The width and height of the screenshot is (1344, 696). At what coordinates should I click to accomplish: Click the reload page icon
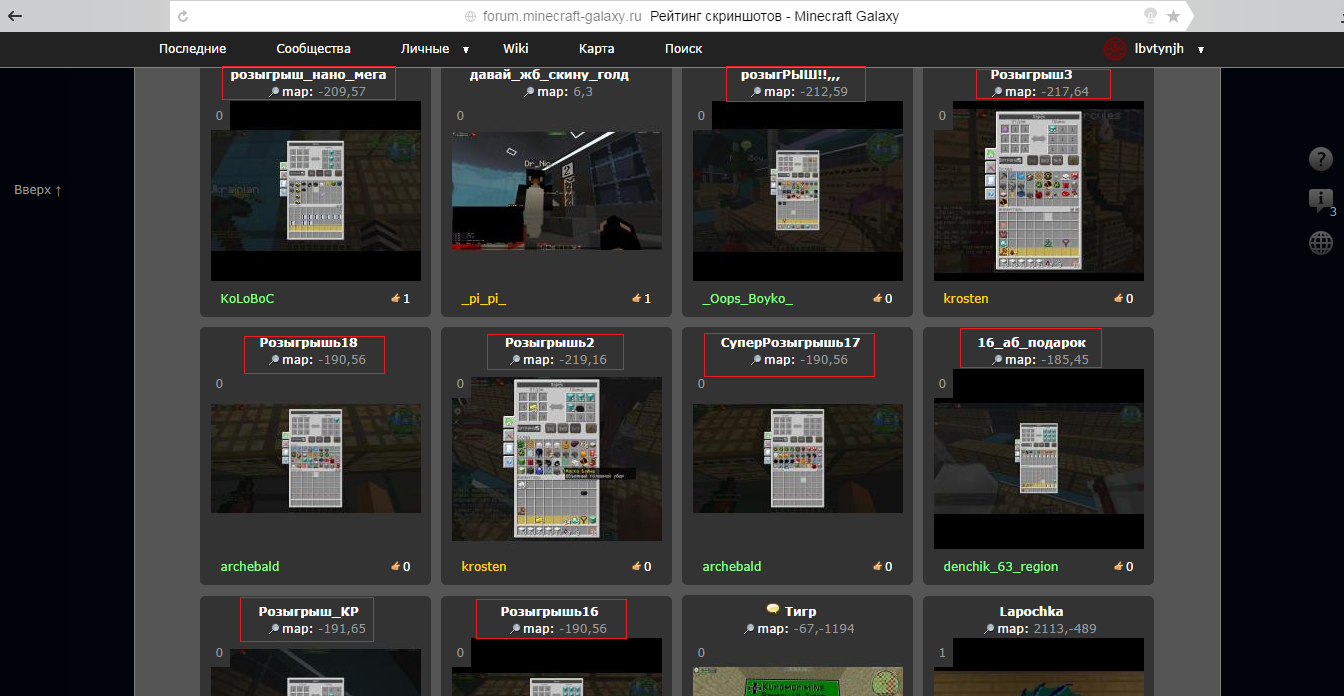(x=183, y=16)
